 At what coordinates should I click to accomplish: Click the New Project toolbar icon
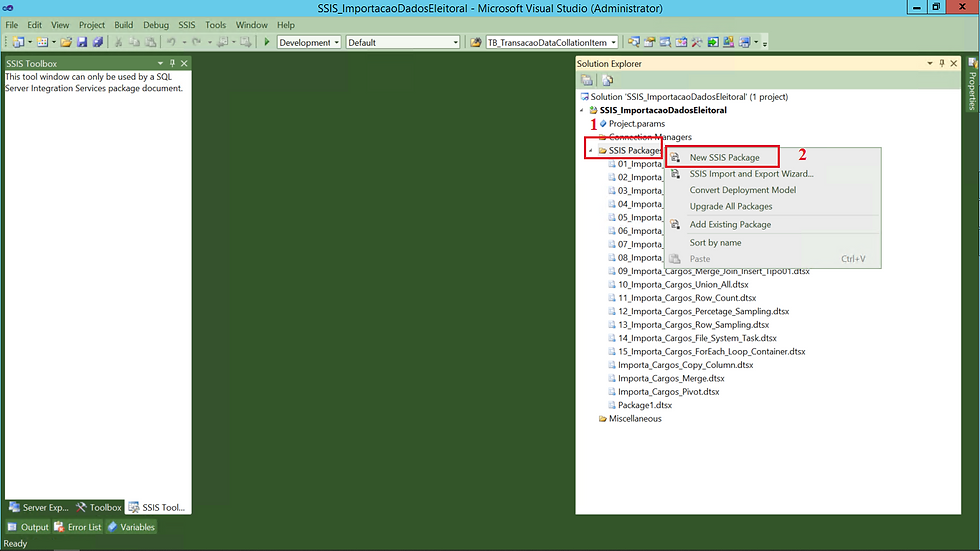tap(18, 42)
